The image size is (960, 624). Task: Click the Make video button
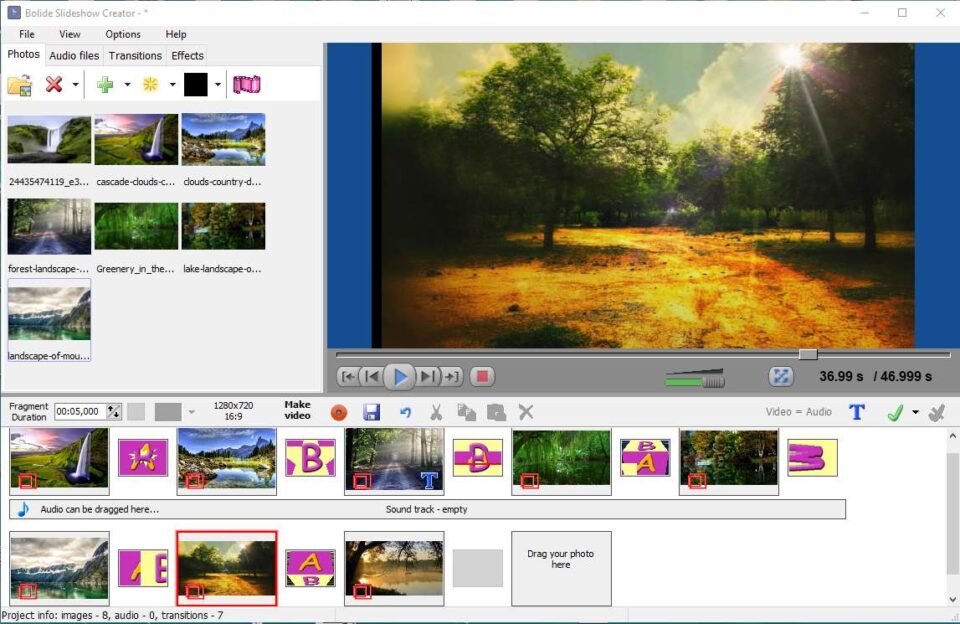pos(295,411)
